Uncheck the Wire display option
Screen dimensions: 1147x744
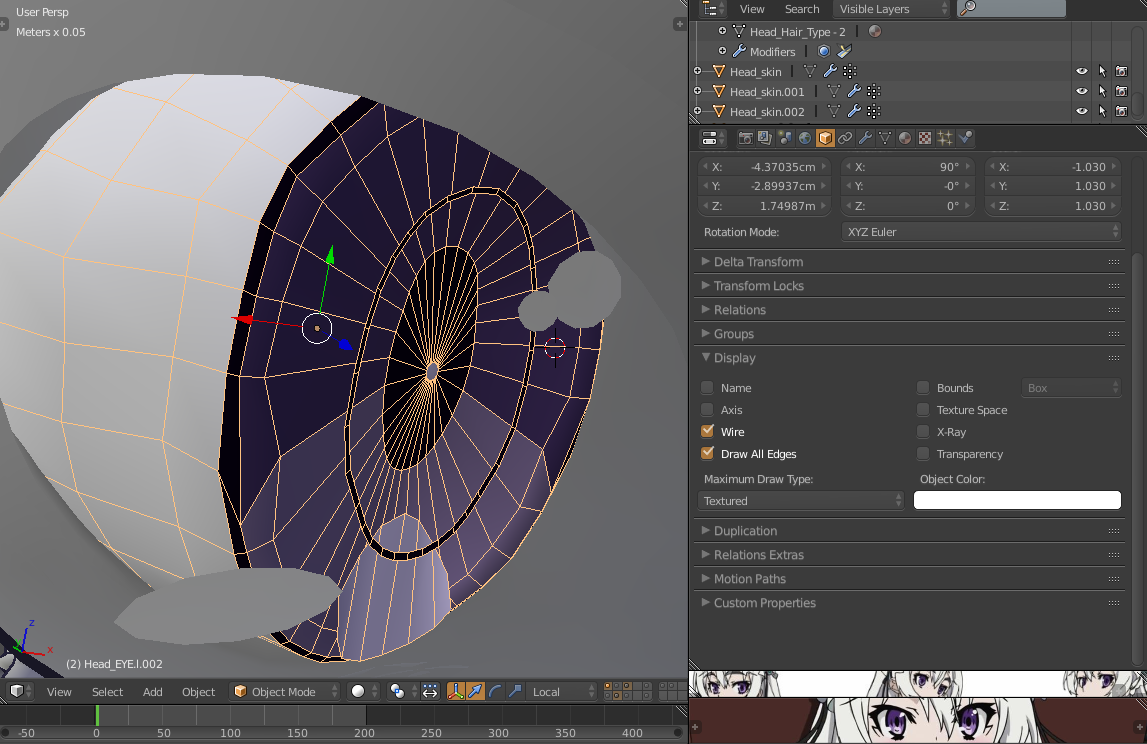click(708, 432)
